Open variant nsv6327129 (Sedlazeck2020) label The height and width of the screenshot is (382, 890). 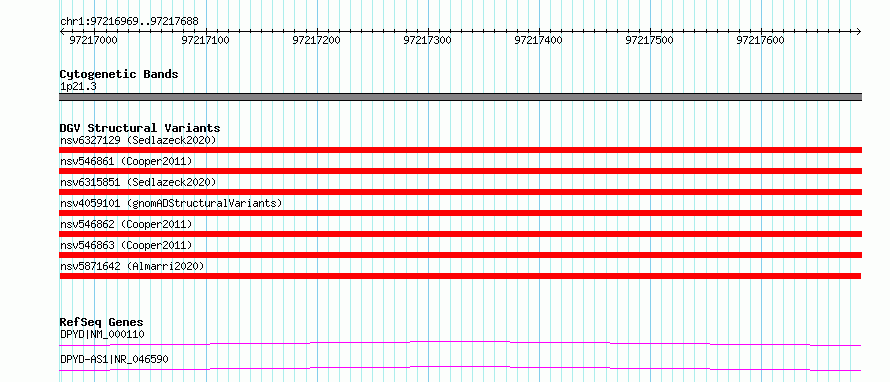point(138,140)
